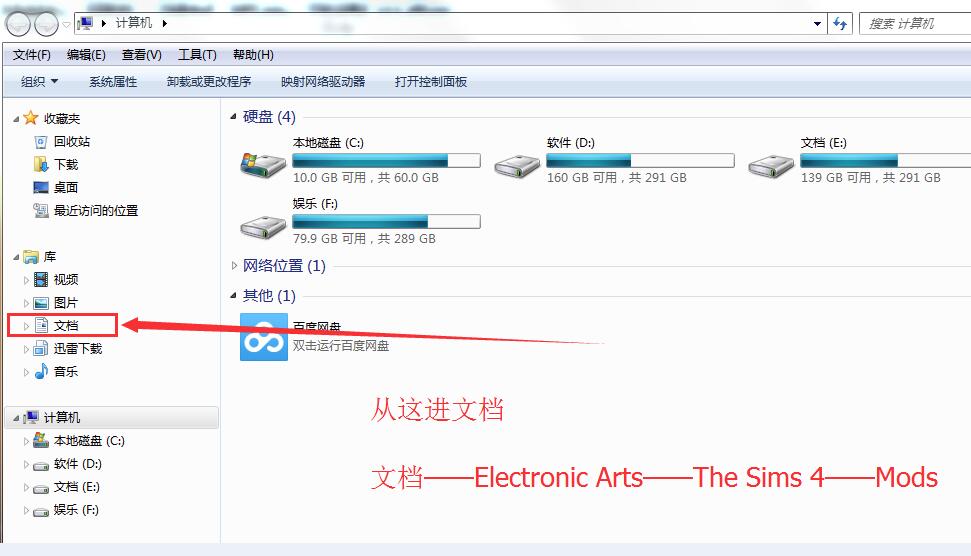Click the 搜索 计算机 search field
The image size is (971, 556).
pyautogui.click(x=915, y=24)
